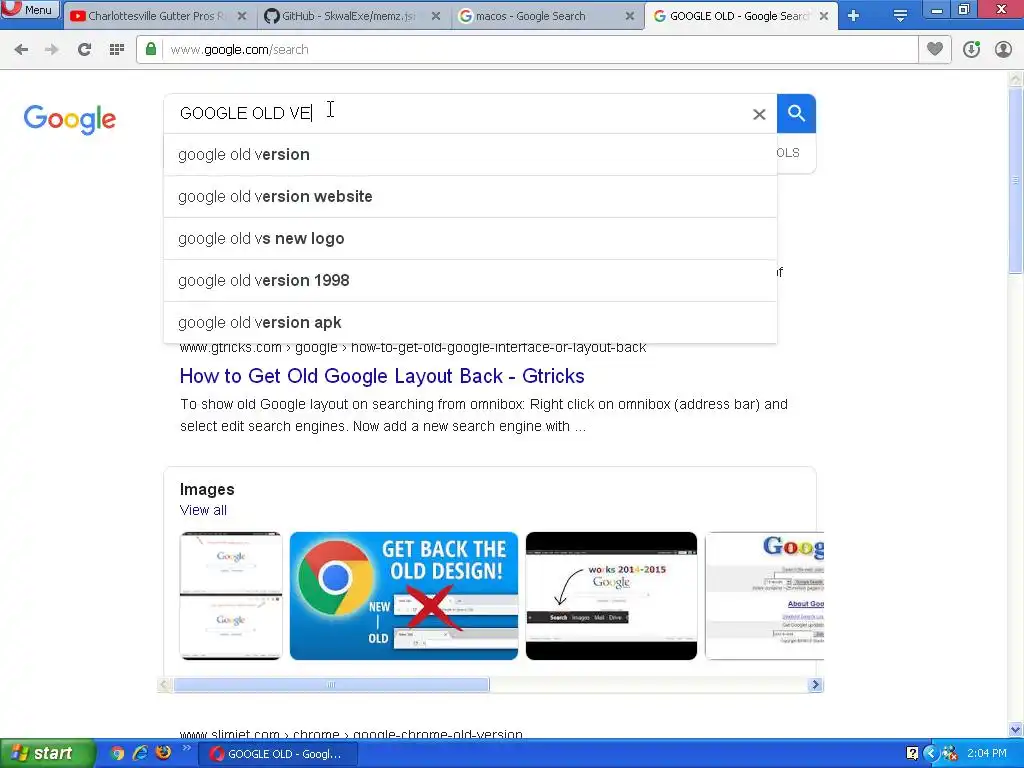Launch Internet Explorer from quick launch
The image size is (1024, 768).
(x=140, y=754)
